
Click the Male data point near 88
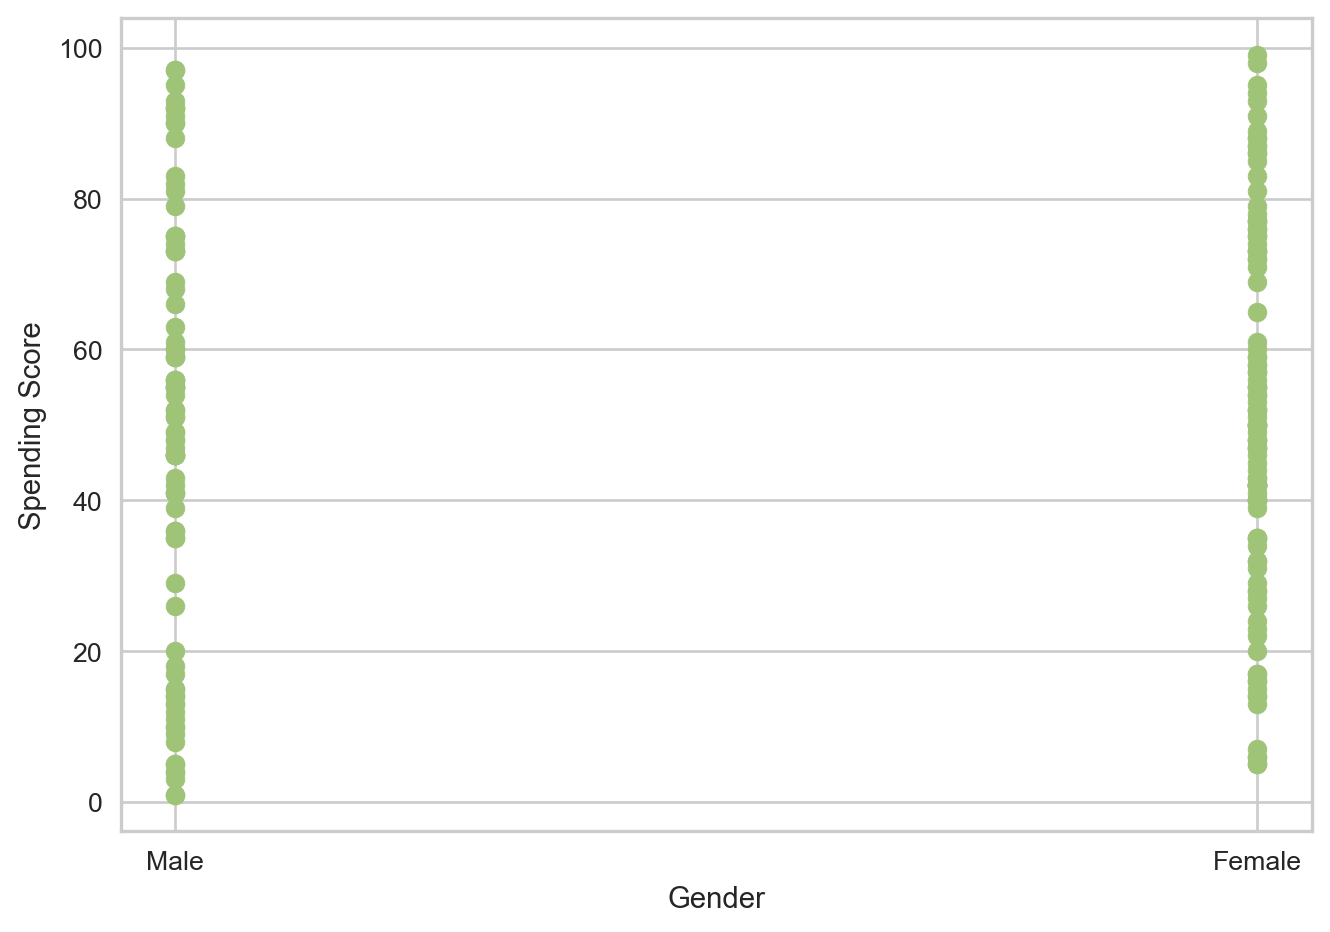point(175,139)
